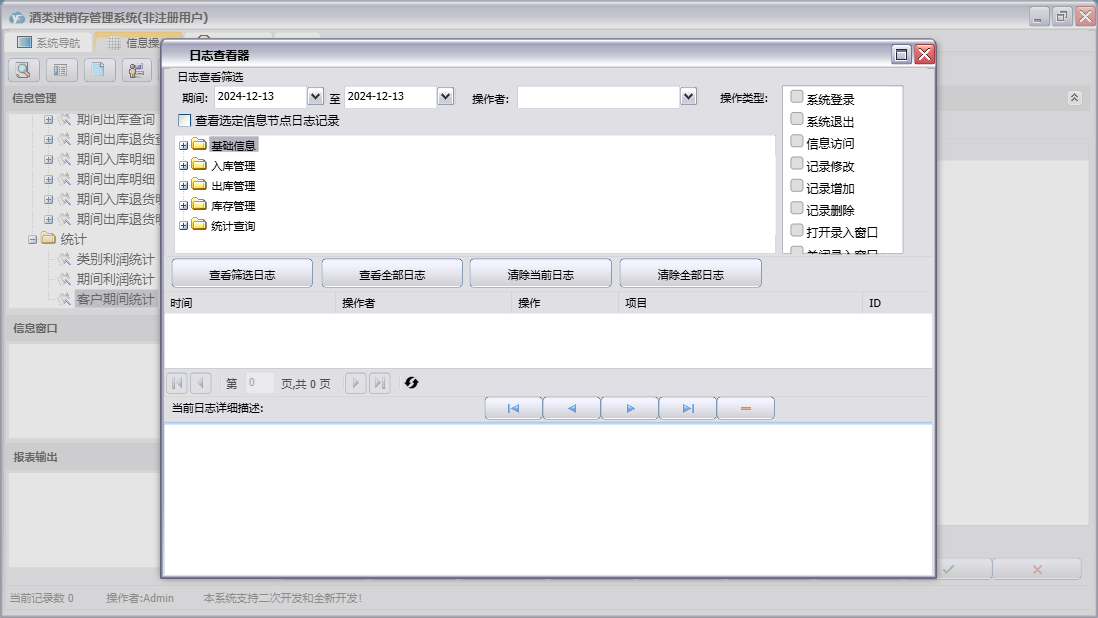This screenshot has height=618, width=1098.
Task: Click the user/operator toolbar icon
Action: [137, 70]
